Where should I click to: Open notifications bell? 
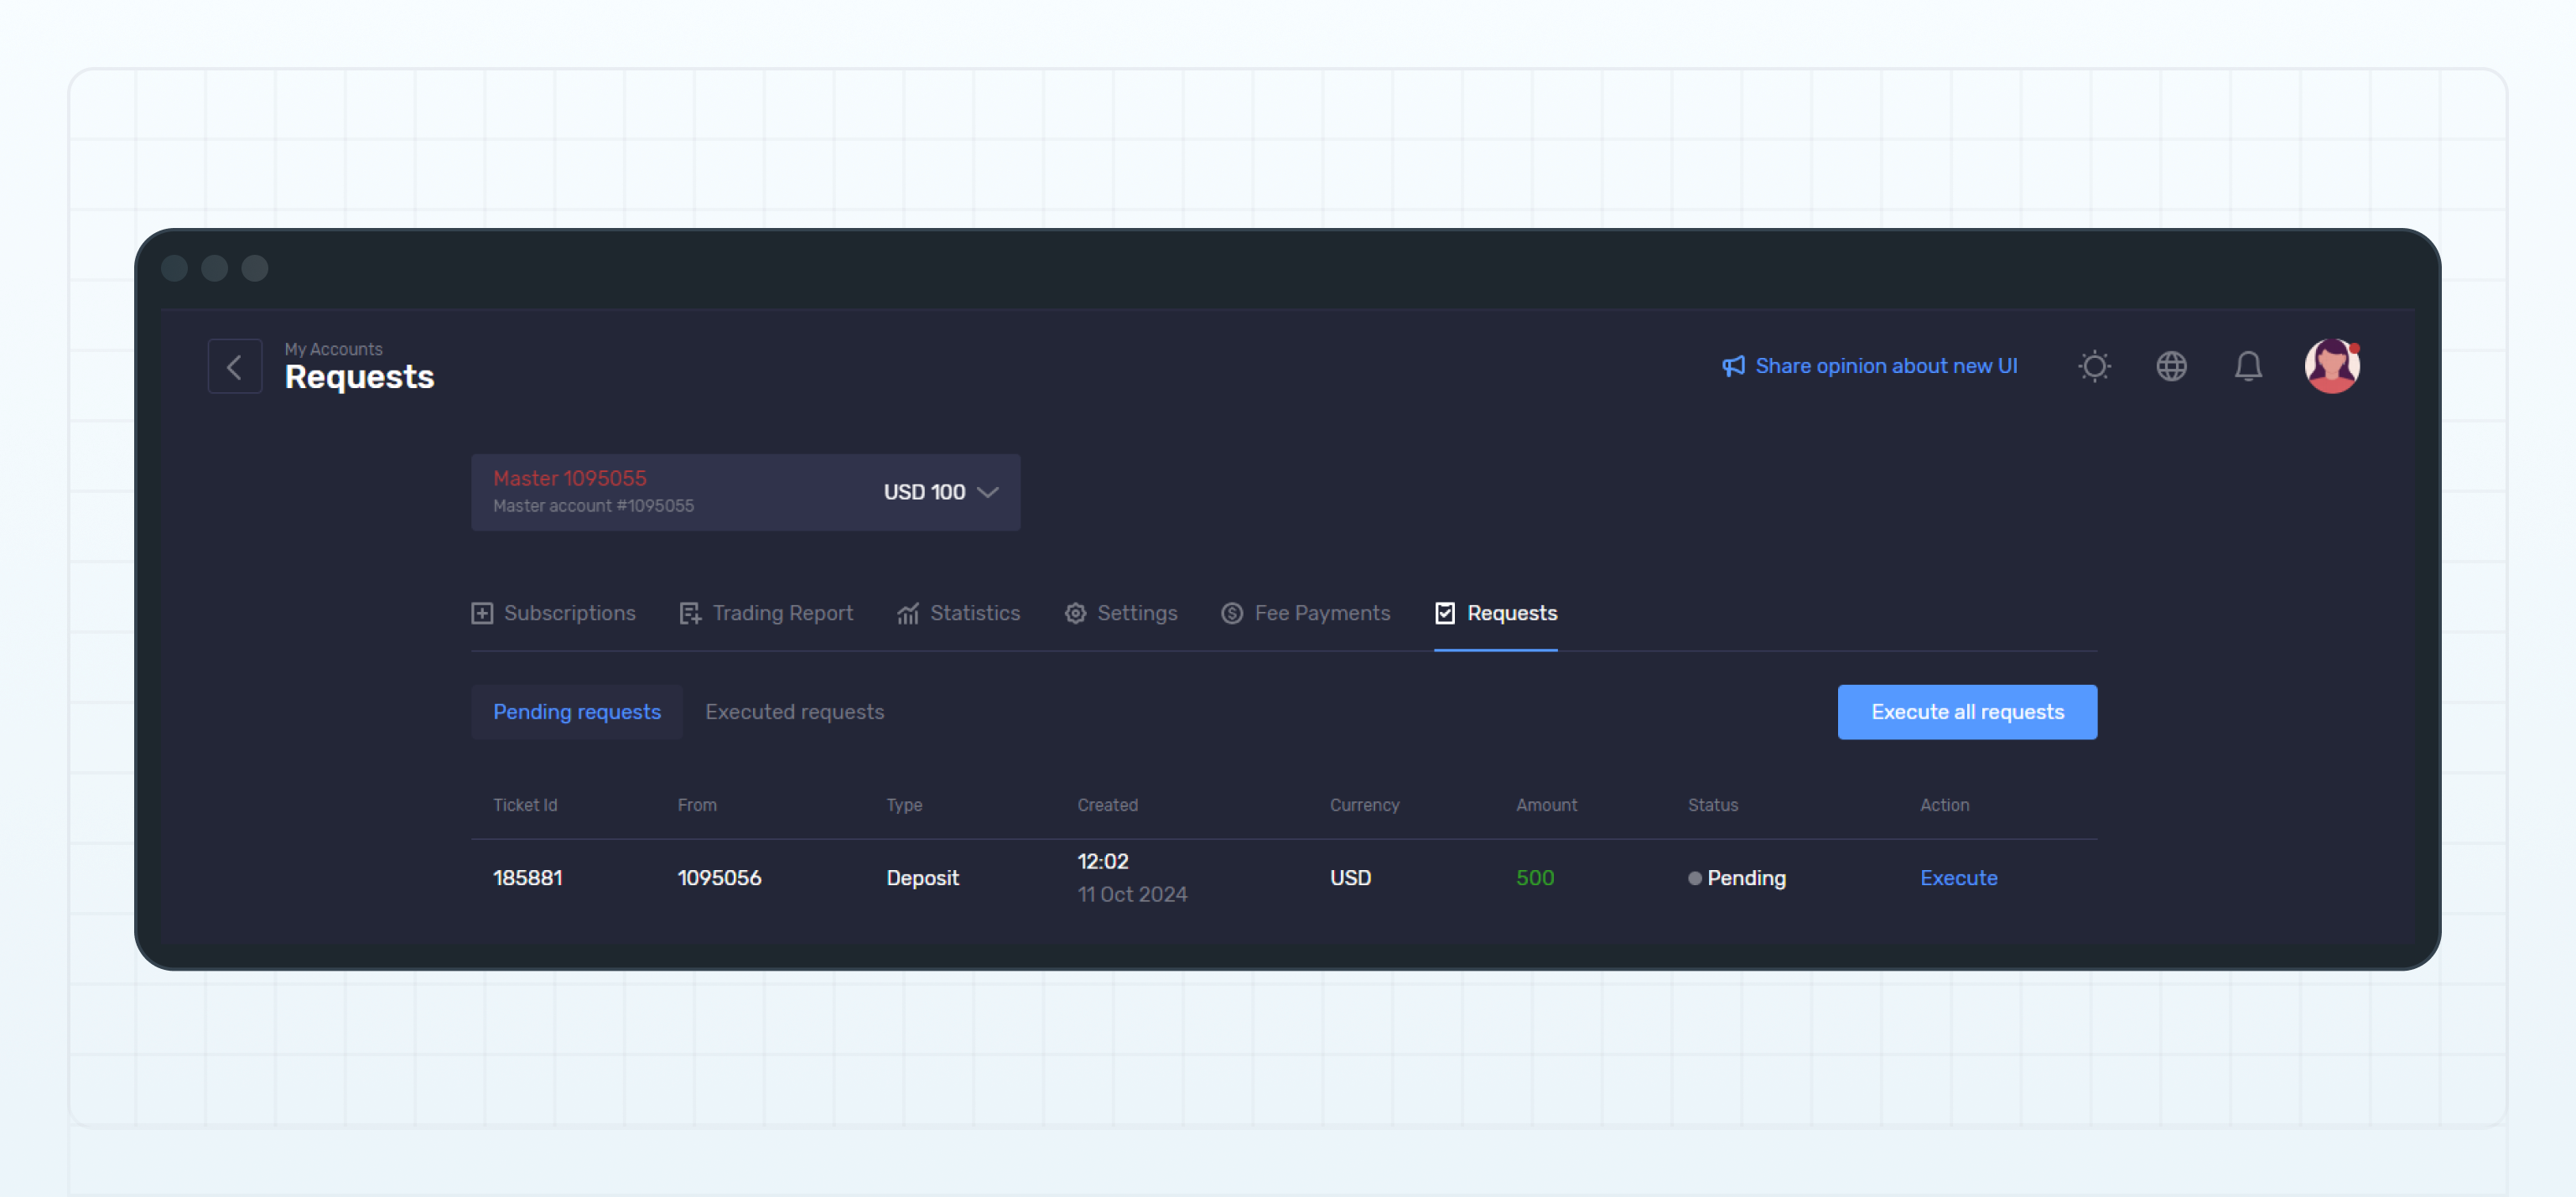(x=2248, y=367)
